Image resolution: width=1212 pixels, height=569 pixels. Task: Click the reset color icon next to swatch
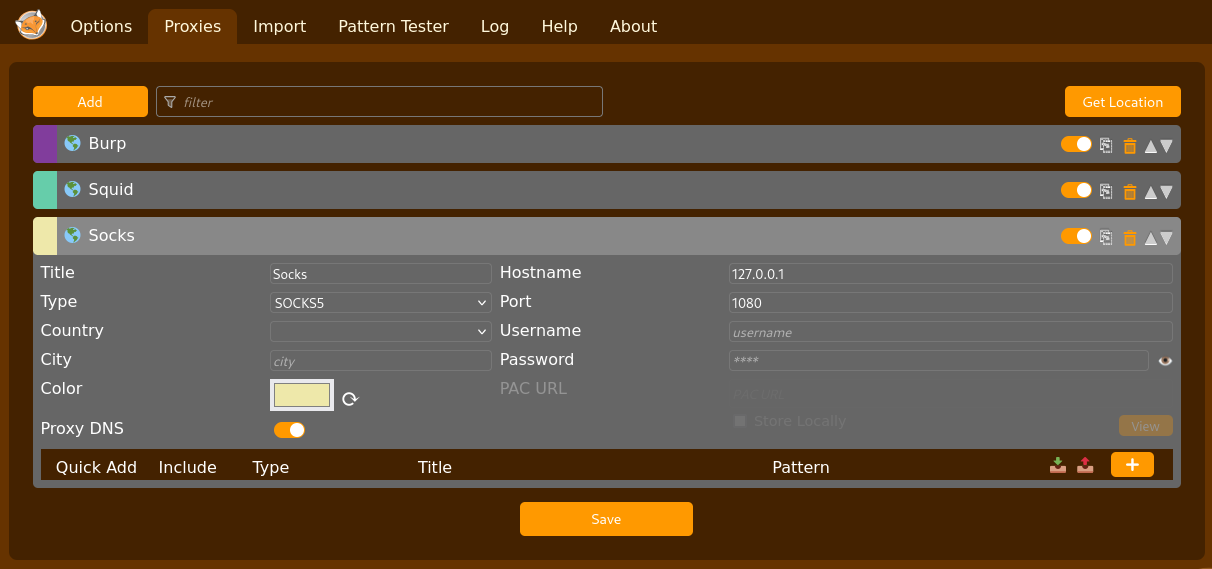click(350, 399)
